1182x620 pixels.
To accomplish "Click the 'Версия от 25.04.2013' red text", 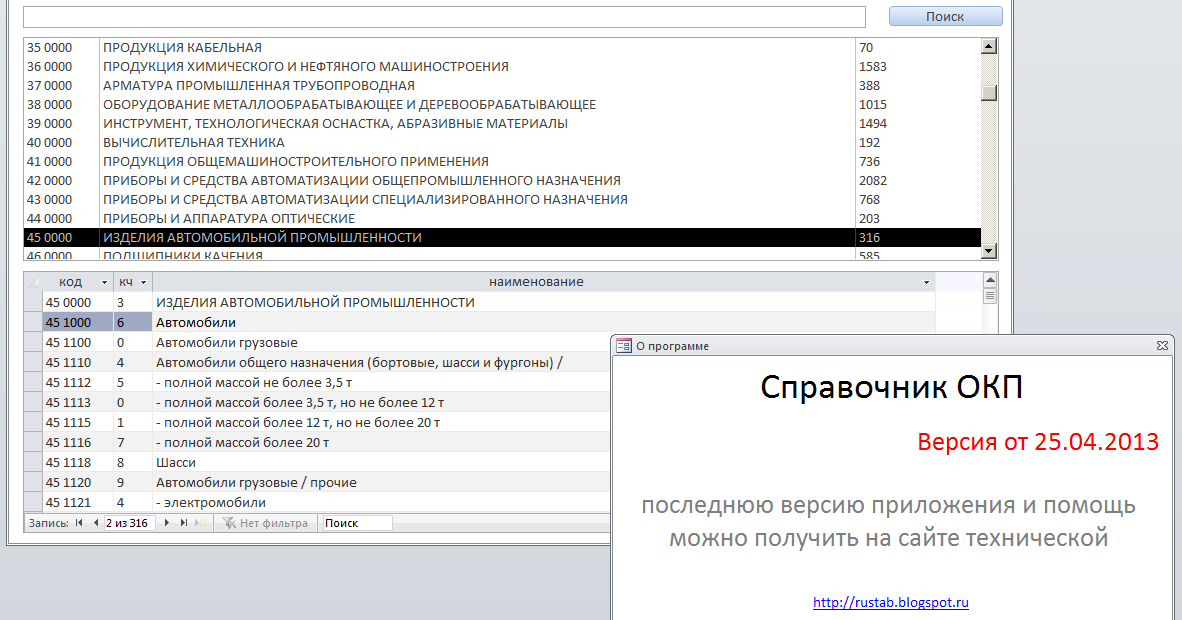I will (x=1038, y=441).
